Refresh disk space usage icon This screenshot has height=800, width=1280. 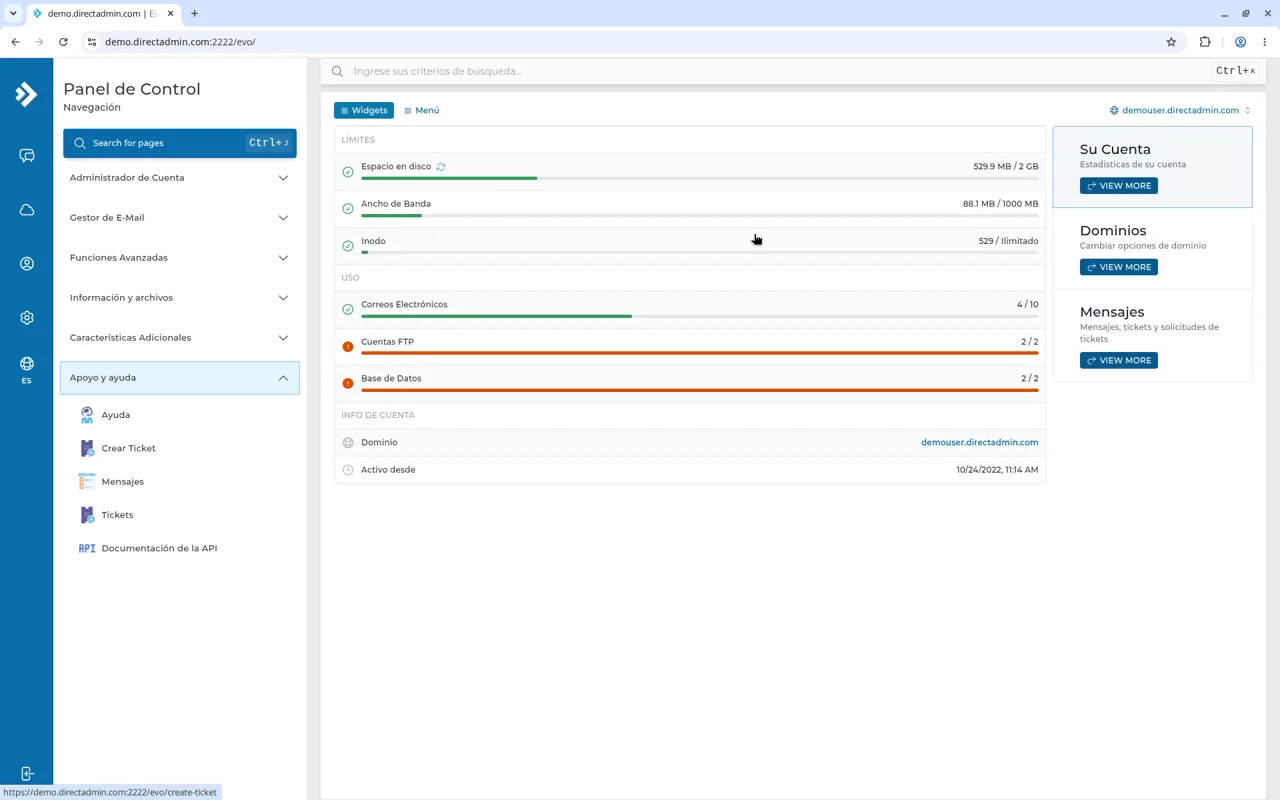pos(441,167)
